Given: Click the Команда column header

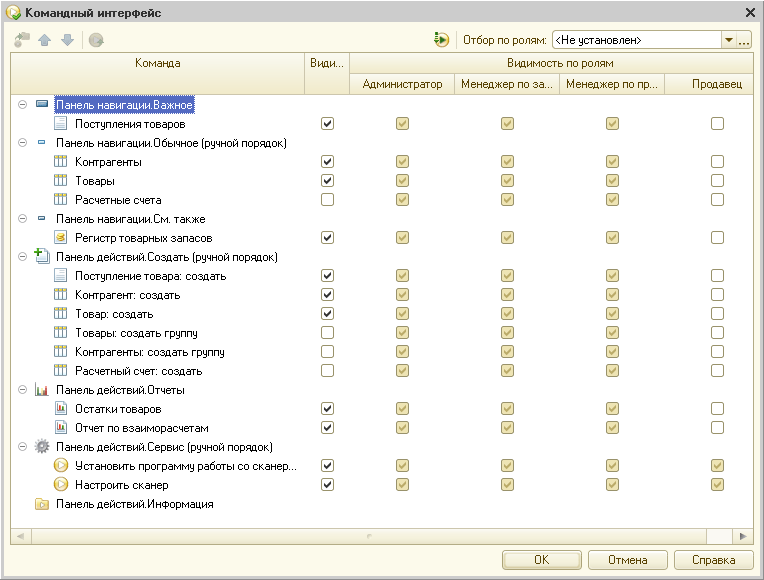Looking at the screenshot, I should [x=157, y=73].
